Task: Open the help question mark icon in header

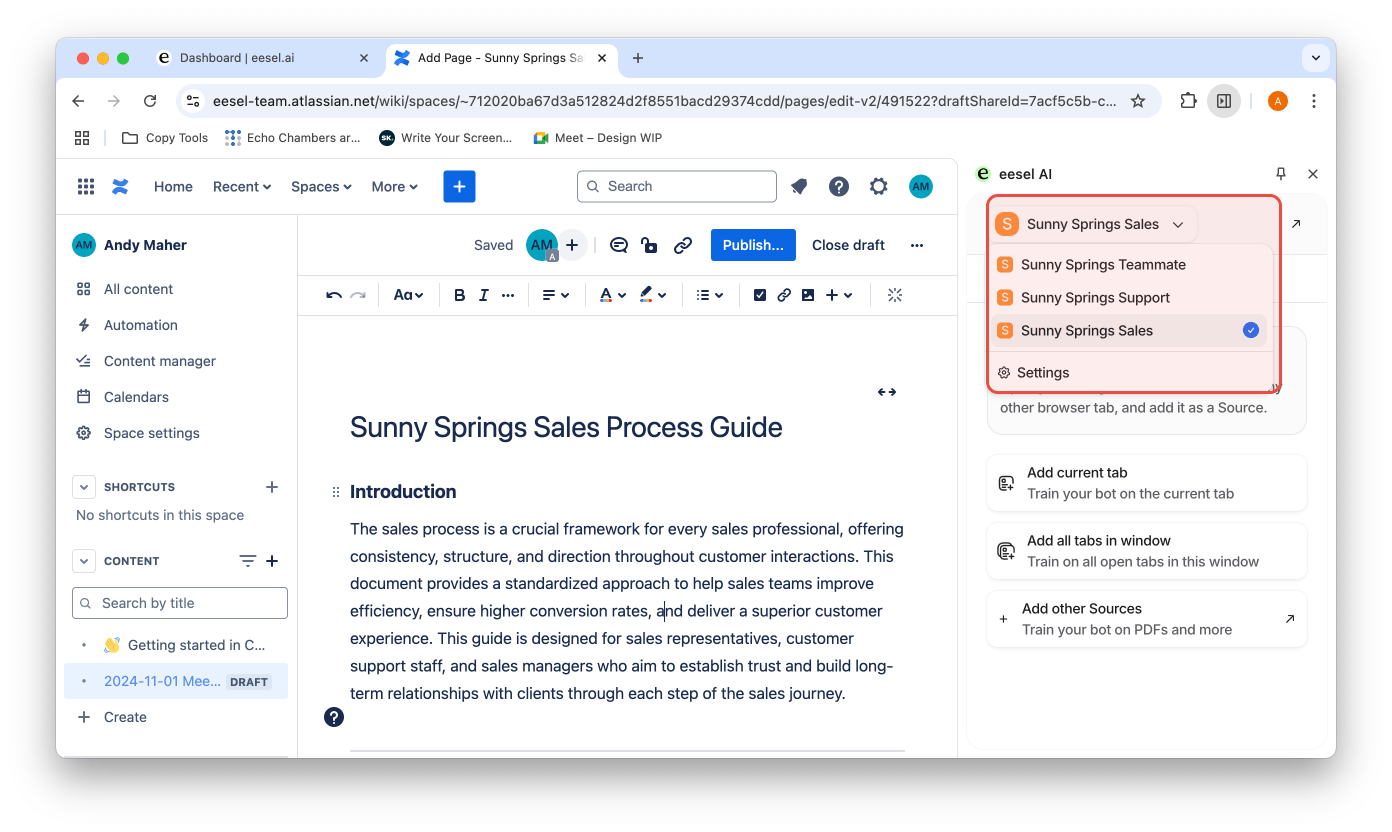Action: pos(839,186)
